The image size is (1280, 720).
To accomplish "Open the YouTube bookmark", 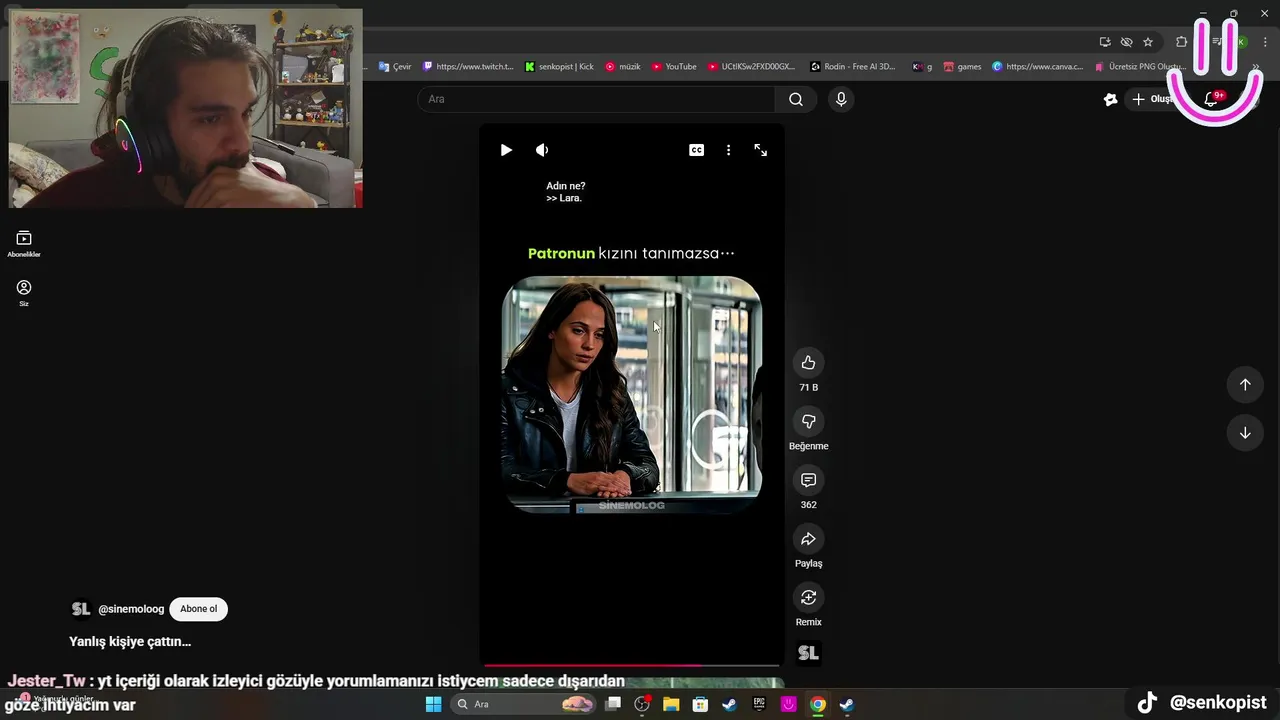I will [674, 67].
